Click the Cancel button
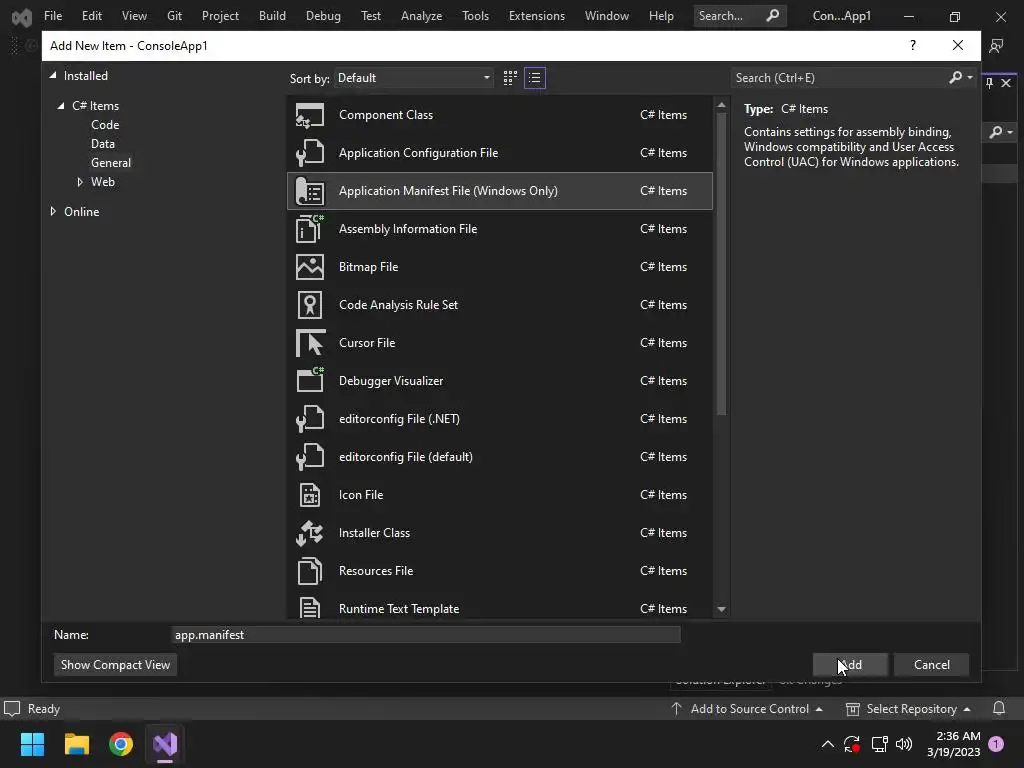The height and width of the screenshot is (768, 1024). [x=932, y=665]
